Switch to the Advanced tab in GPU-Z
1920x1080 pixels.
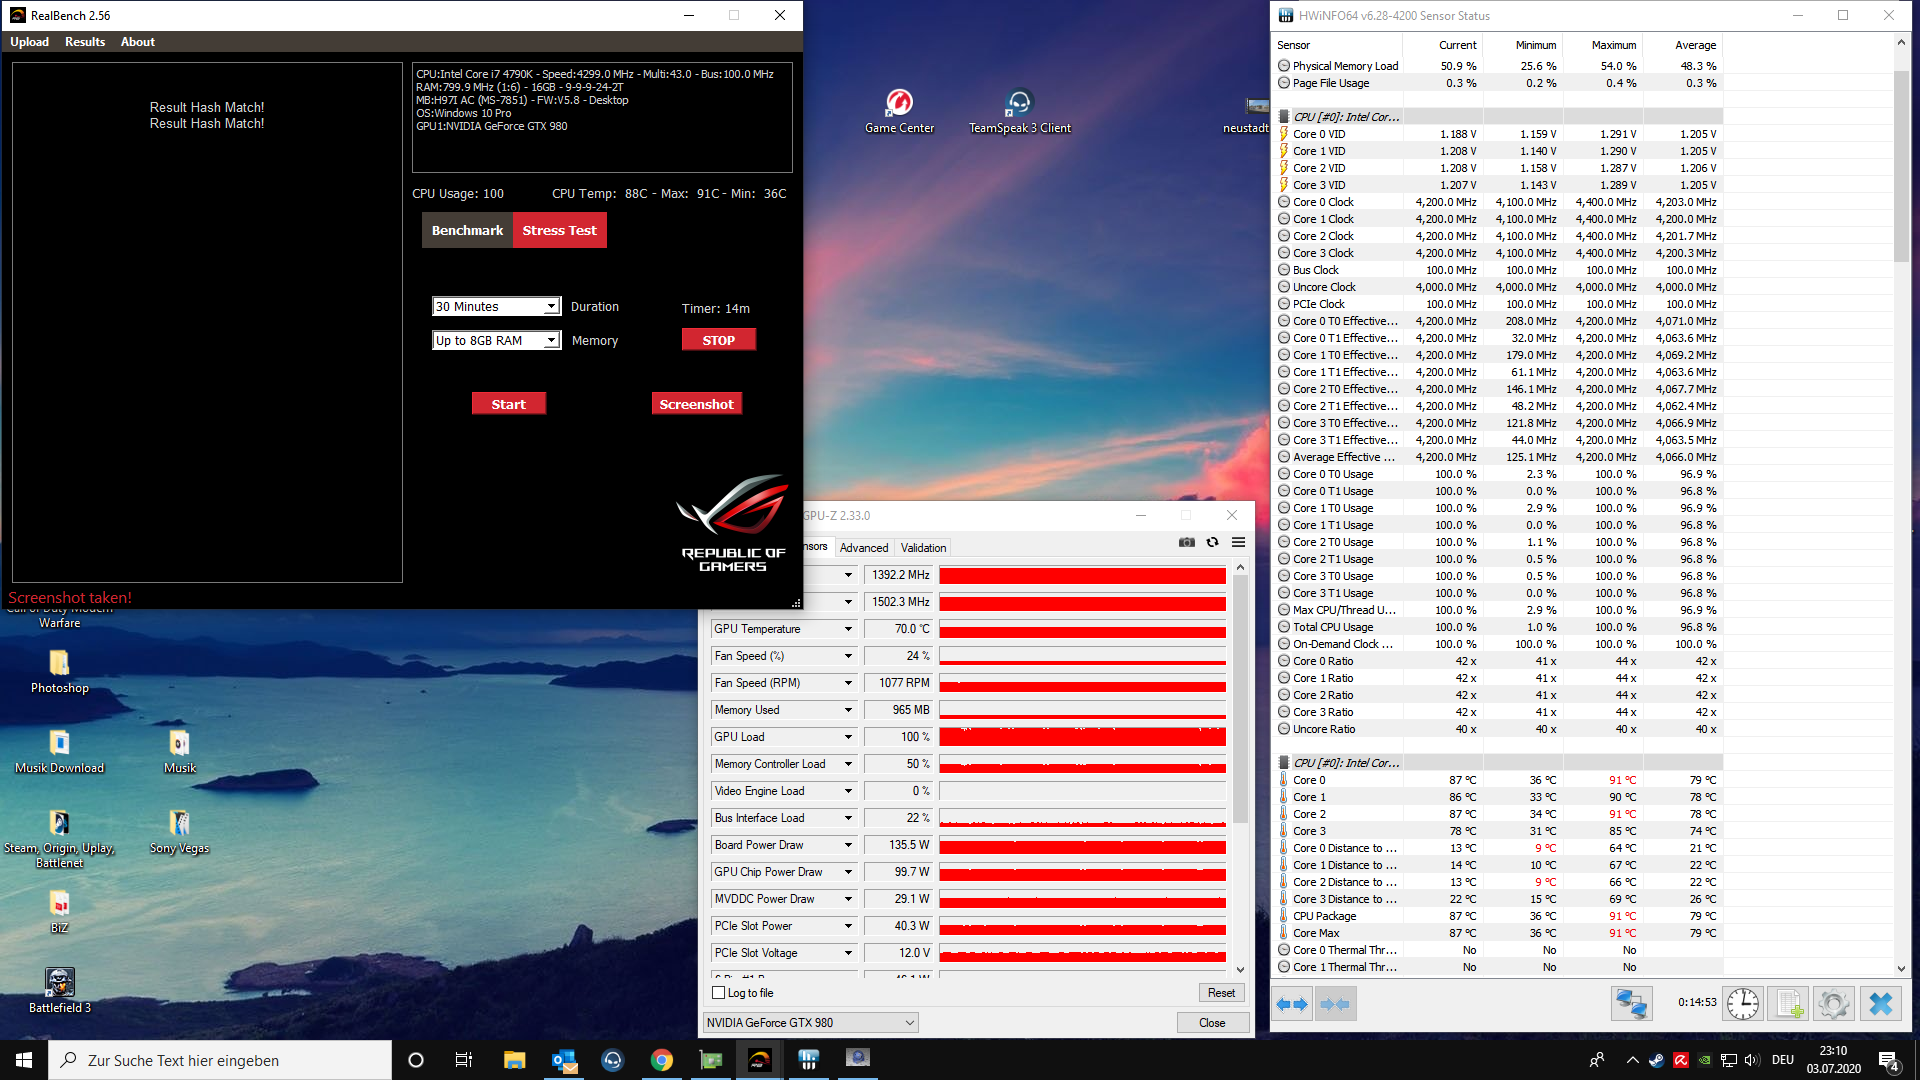point(863,548)
